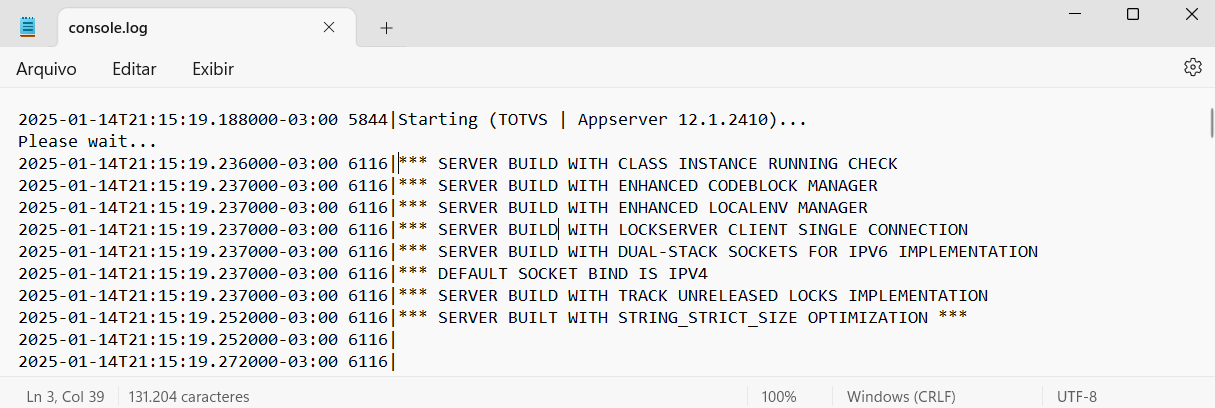
Task: Click the 131.204 caracteres count
Action: point(189,396)
